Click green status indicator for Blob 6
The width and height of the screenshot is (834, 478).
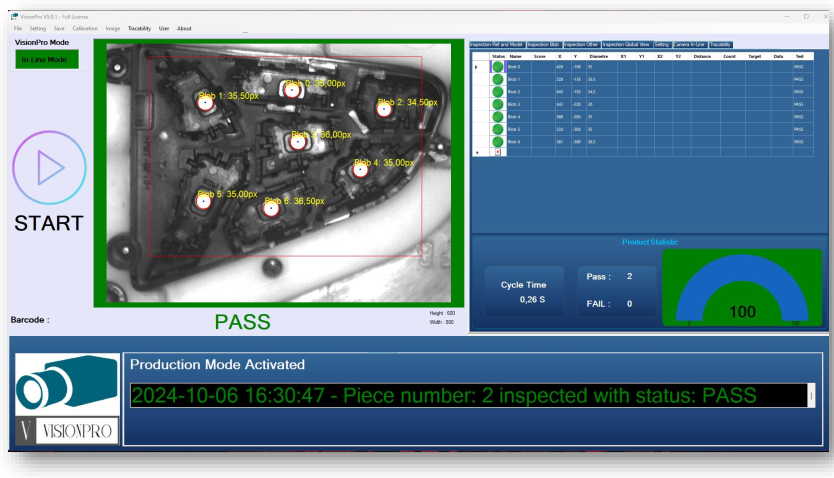point(497,141)
